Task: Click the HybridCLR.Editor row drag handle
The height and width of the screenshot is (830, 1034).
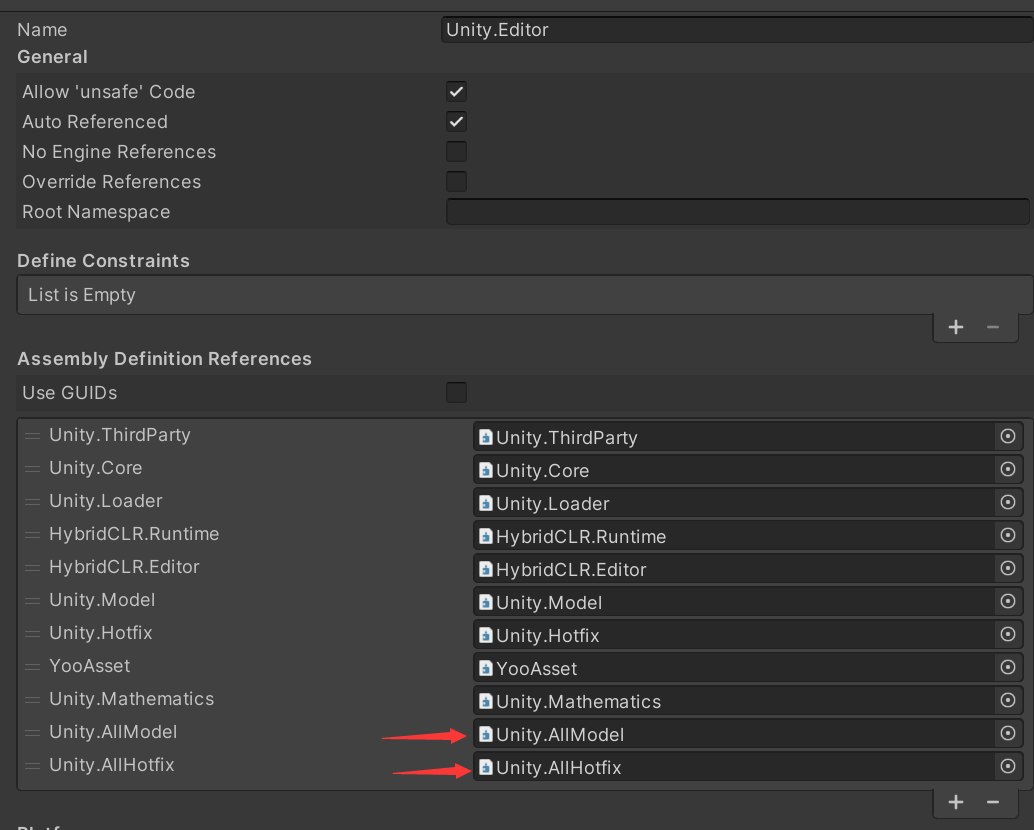Action: [32, 568]
